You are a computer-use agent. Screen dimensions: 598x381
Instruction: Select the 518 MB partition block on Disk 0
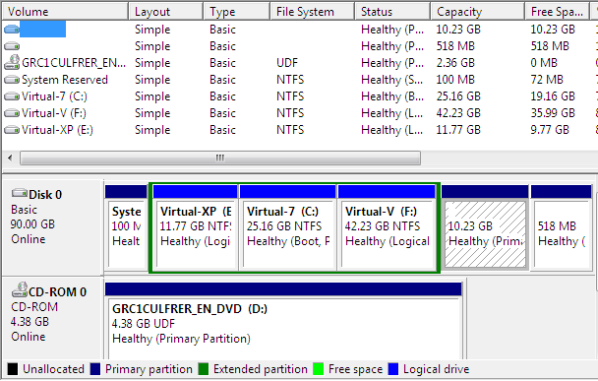tap(561, 228)
